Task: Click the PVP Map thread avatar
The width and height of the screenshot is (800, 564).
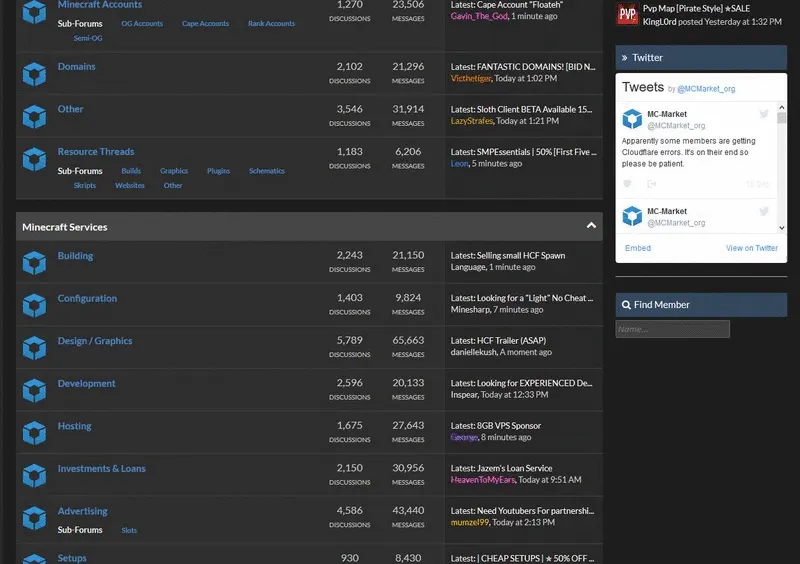Action: (627, 14)
